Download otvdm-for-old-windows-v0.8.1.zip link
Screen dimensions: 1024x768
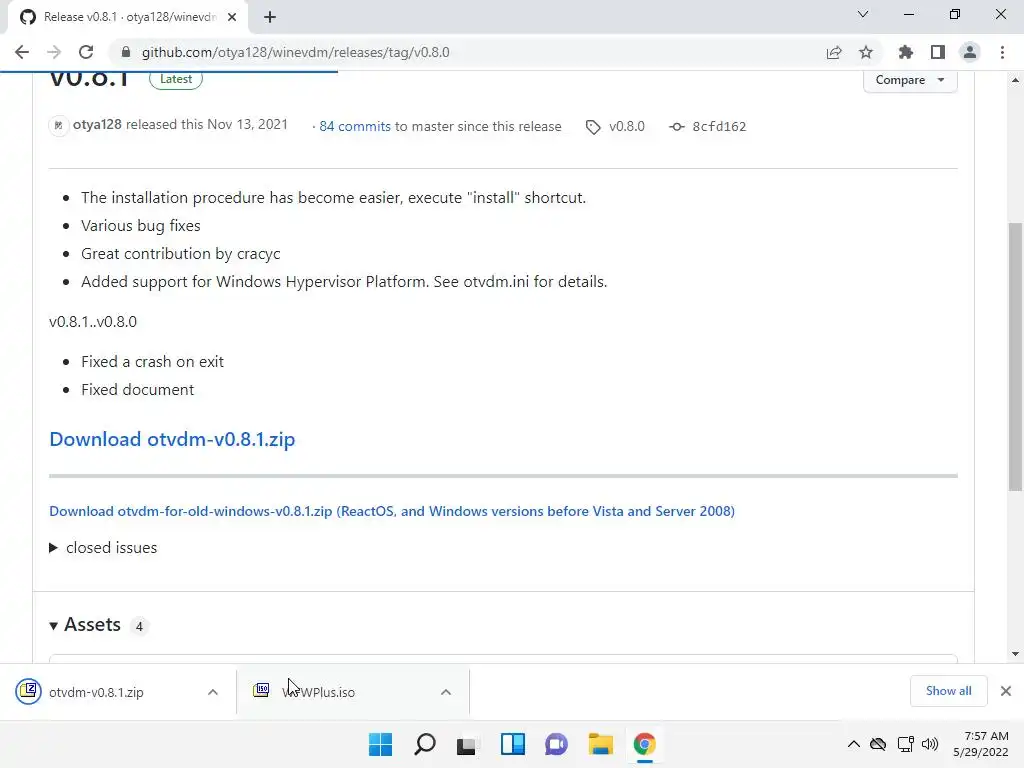click(x=392, y=511)
